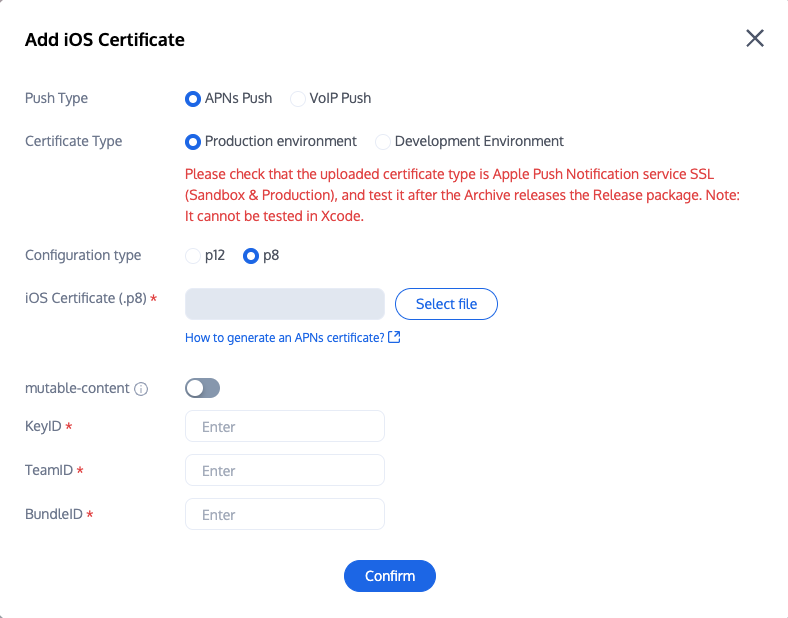The height and width of the screenshot is (618, 788).
Task: Close the Add iOS Certificate dialog
Action: tap(755, 39)
